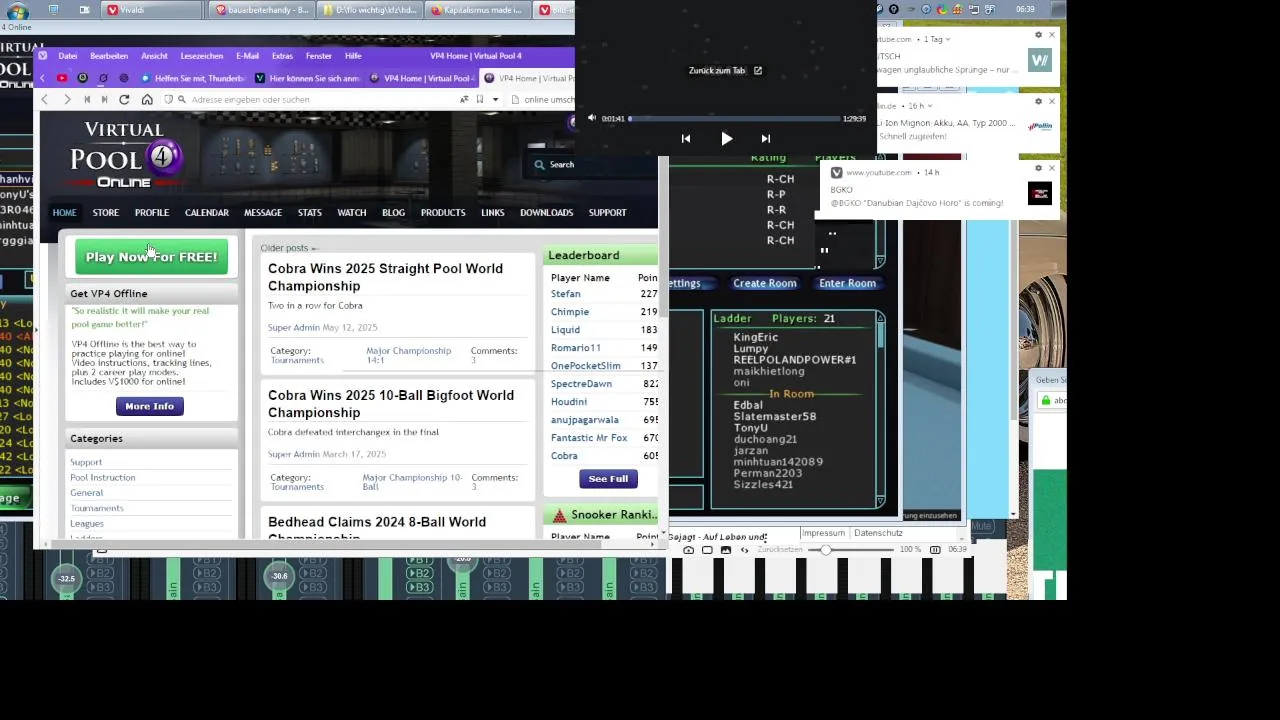1280x720 pixels.
Task: Open the Windows Start orb
Action: [x=17, y=11]
